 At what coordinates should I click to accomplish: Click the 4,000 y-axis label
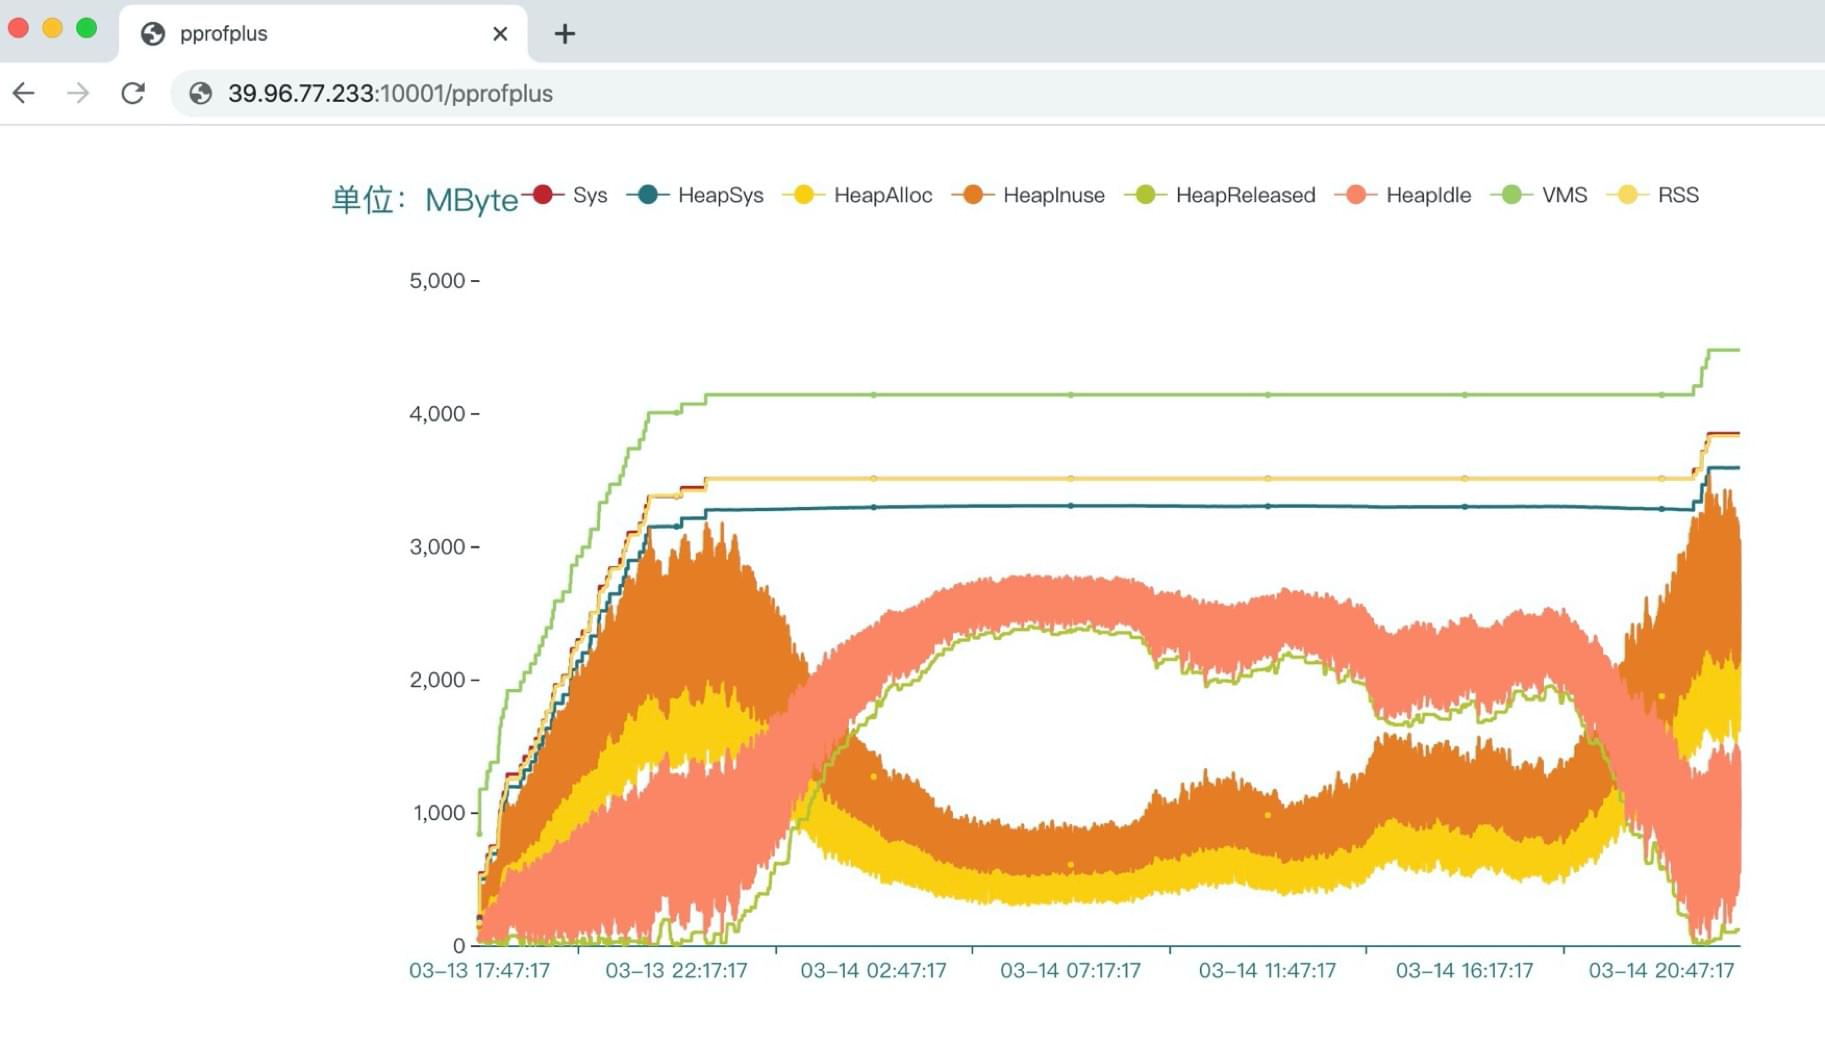click(x=437, y=414)
